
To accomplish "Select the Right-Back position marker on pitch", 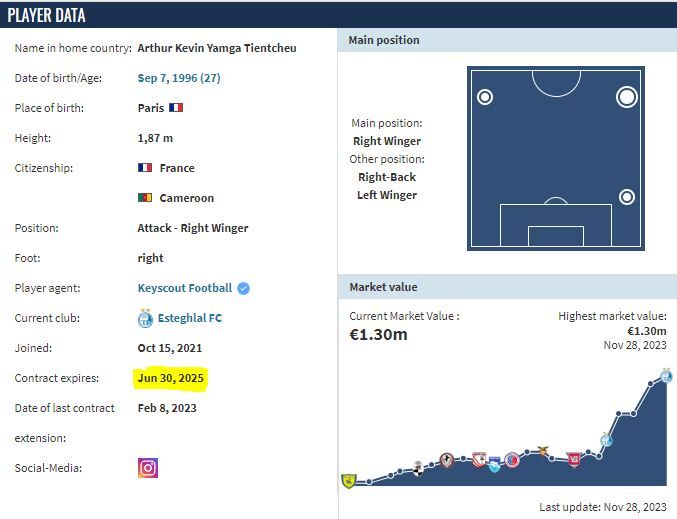I will point(627,196).
